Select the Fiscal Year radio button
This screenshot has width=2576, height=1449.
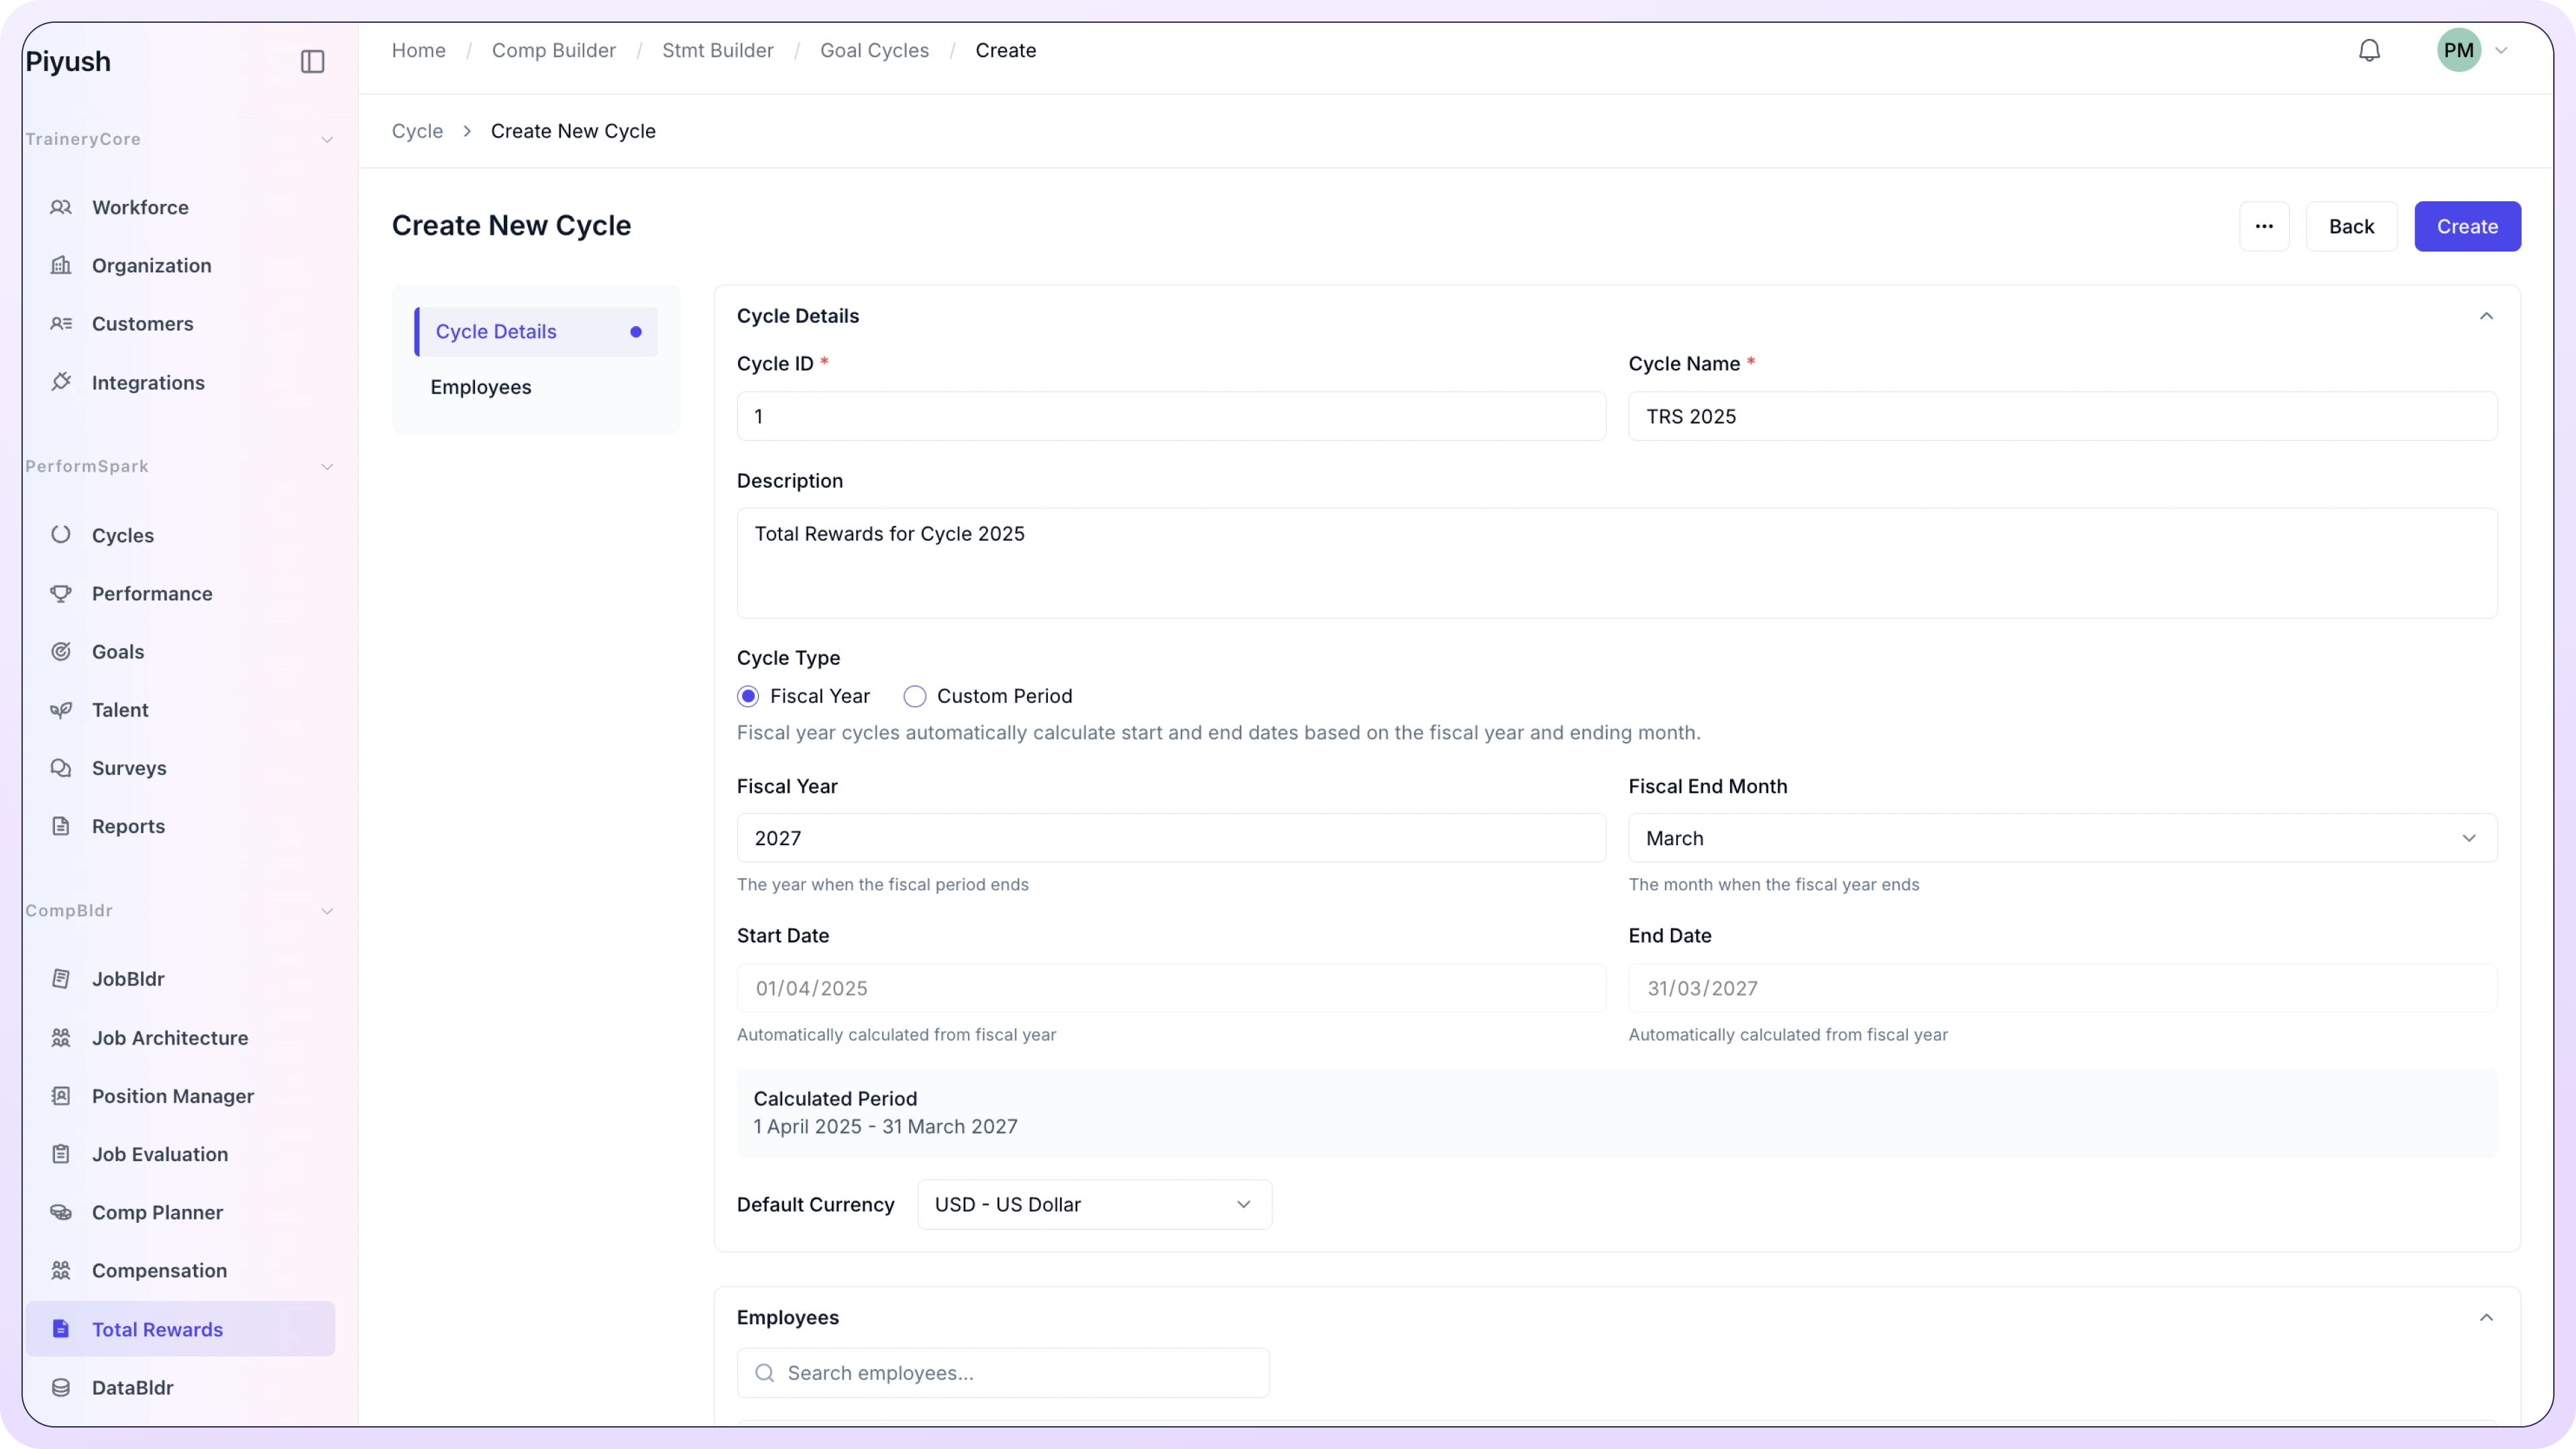point(748,696)
